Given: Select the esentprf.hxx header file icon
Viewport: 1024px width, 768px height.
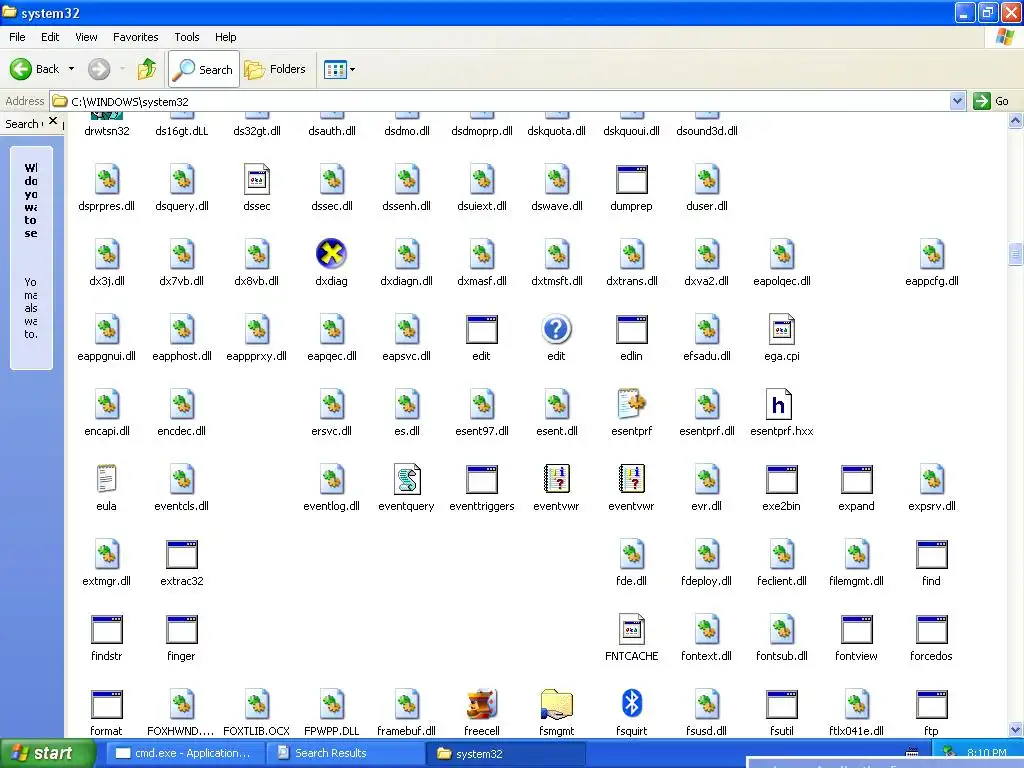Looking at the screenshot, I should point(781,404).
